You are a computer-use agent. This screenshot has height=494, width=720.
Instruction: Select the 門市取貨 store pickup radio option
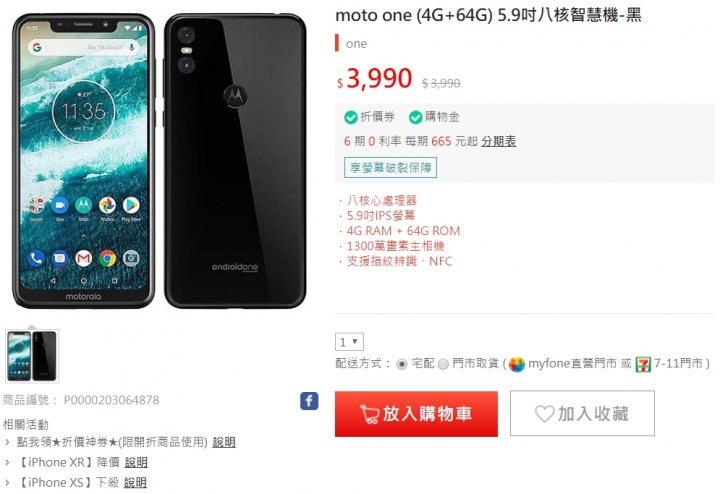[443, 365]
